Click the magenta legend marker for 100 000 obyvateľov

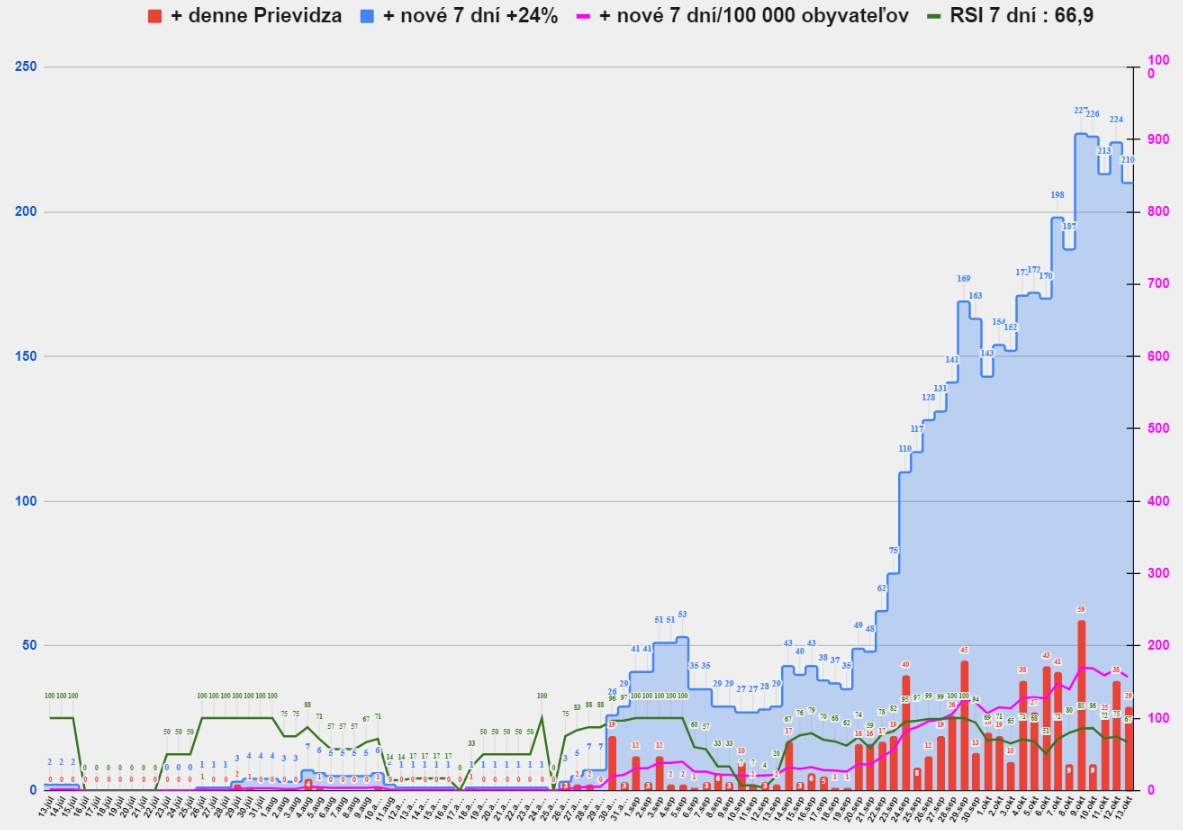(582, 16)
